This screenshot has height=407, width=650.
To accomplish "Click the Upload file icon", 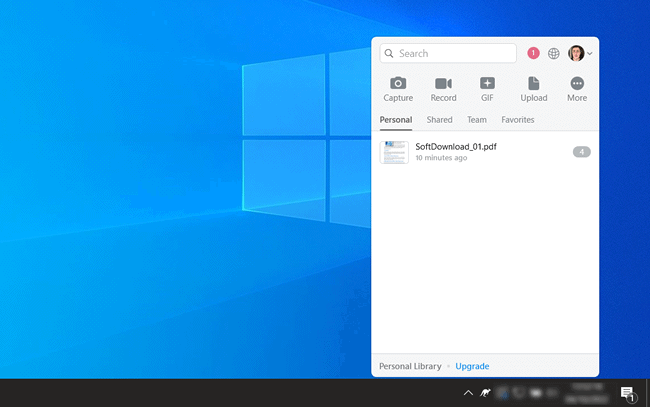I will click(x=533, y=84).
